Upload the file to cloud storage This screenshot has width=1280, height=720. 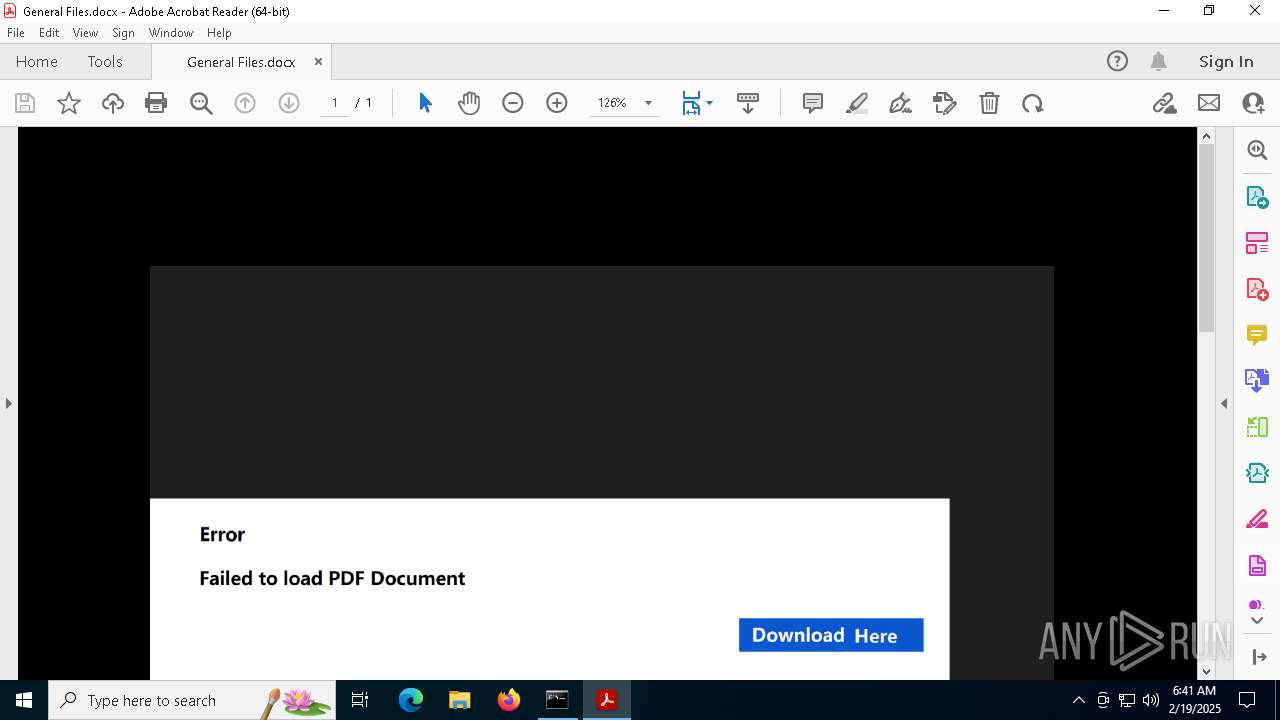(x=113, y=103)
